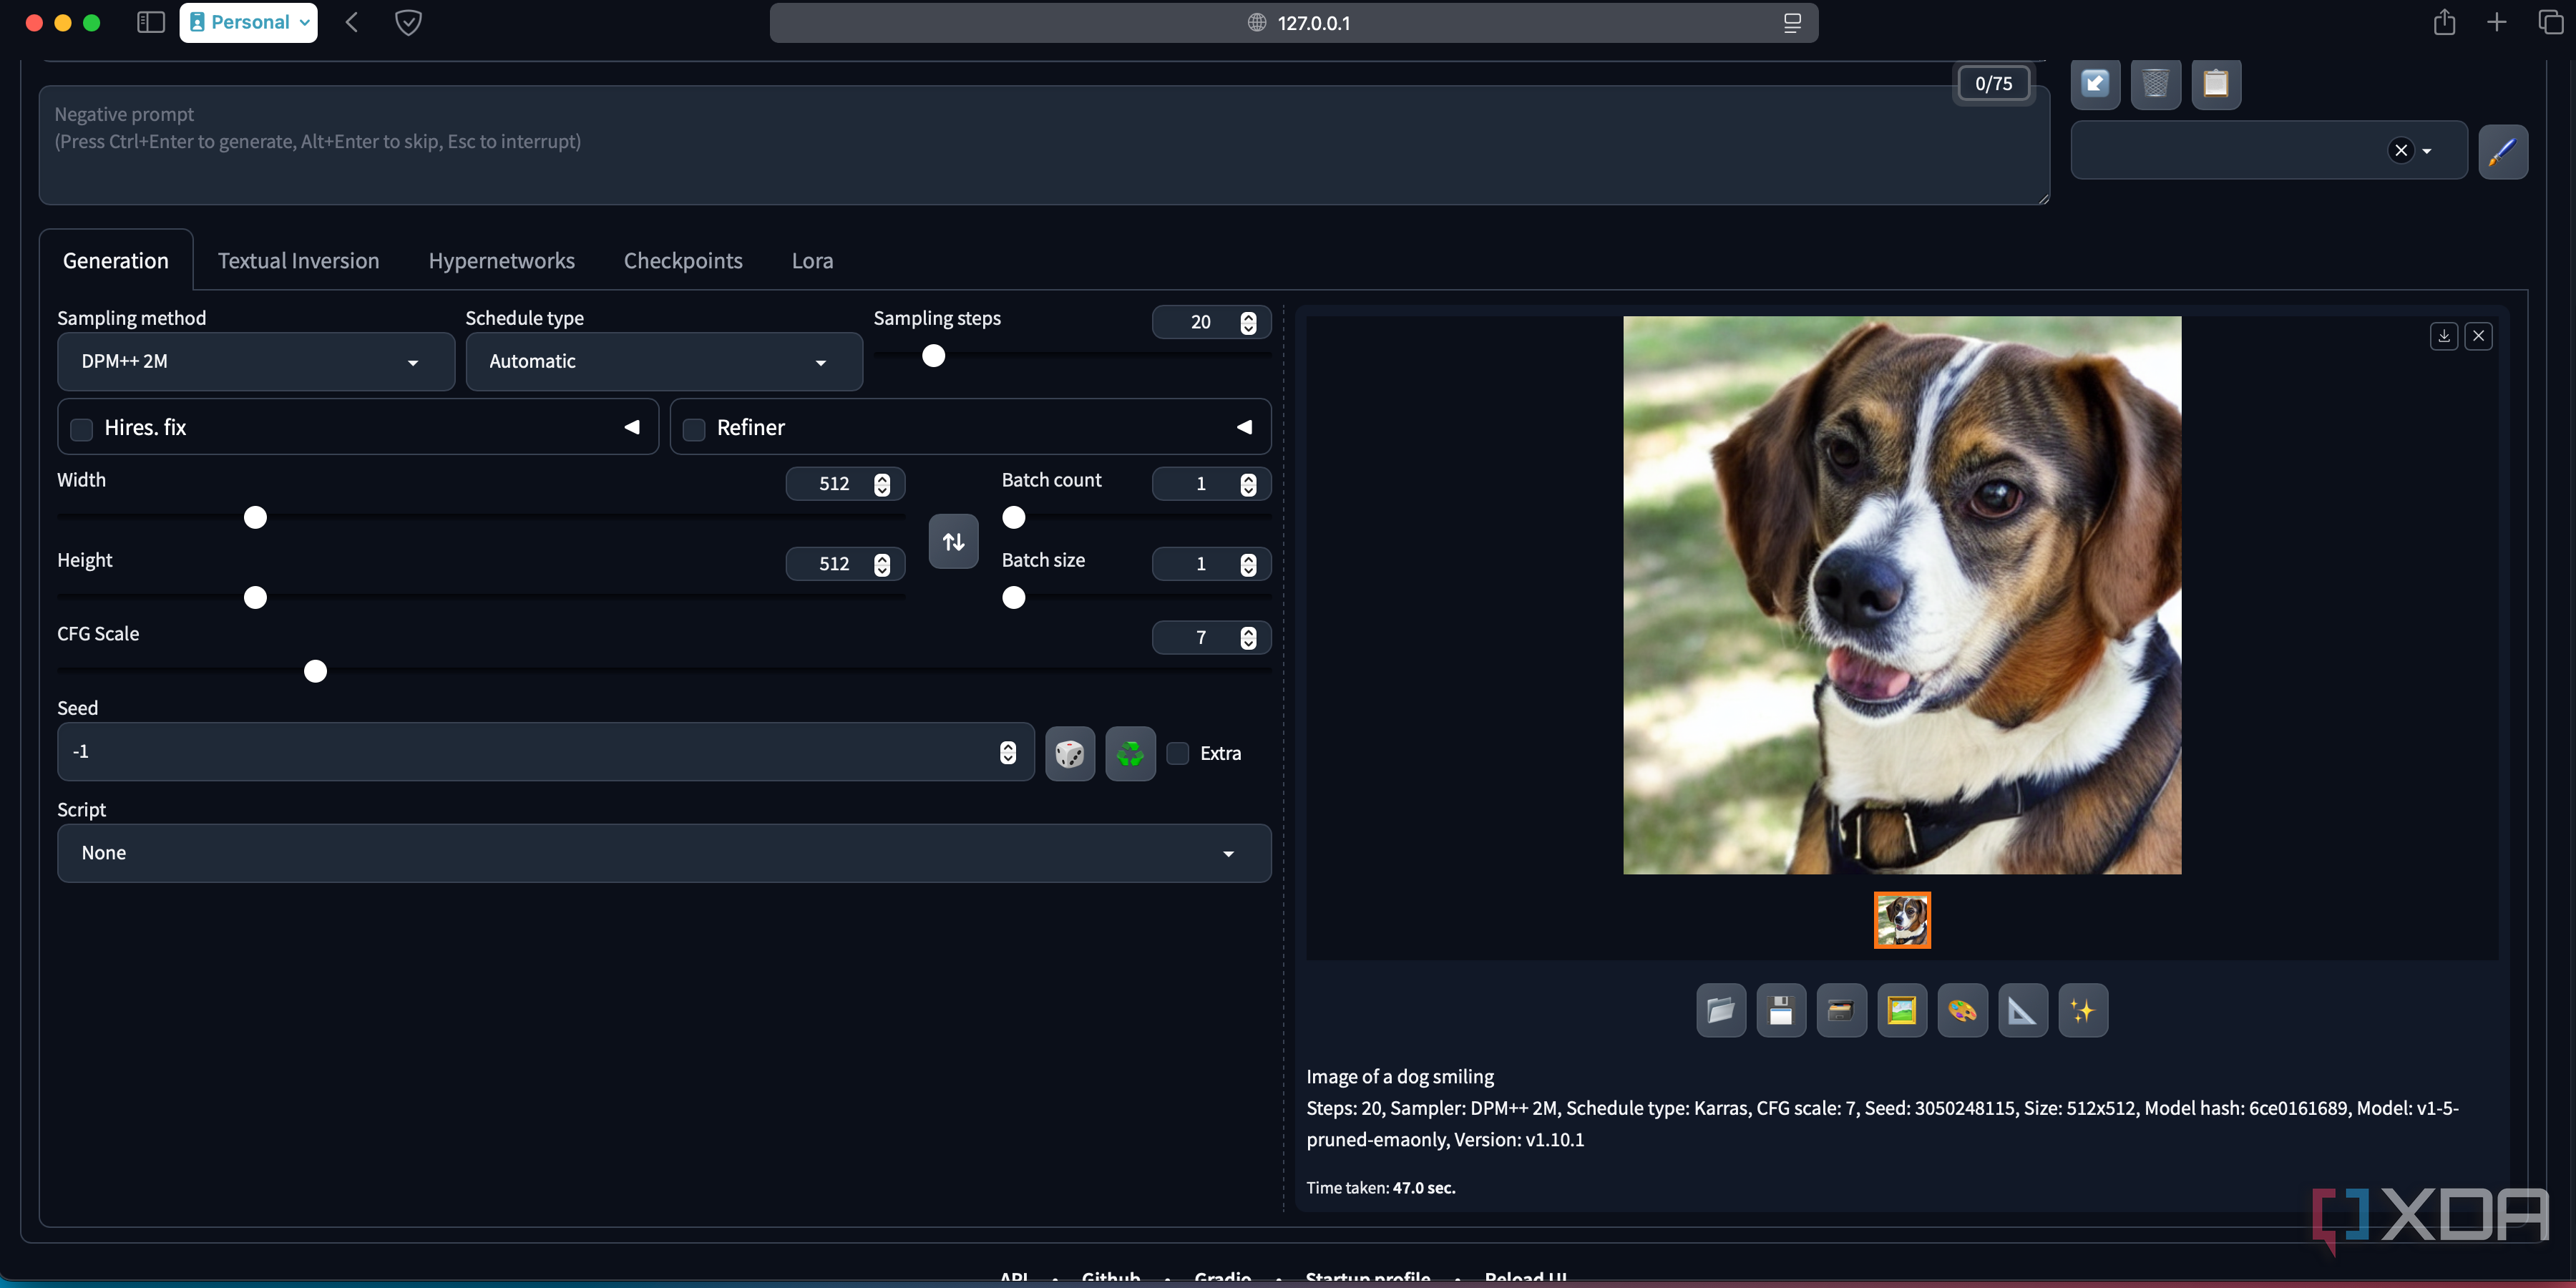This screenshot has height=1288, width=2576.
Task: Click the CFG Scale slider handle
Action: [x=315, y=671]
